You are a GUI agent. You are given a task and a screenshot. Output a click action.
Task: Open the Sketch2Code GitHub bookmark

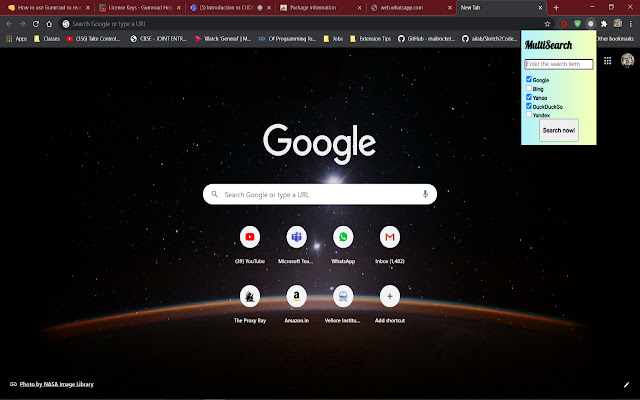pyautogui.click(x=490, y=39)
